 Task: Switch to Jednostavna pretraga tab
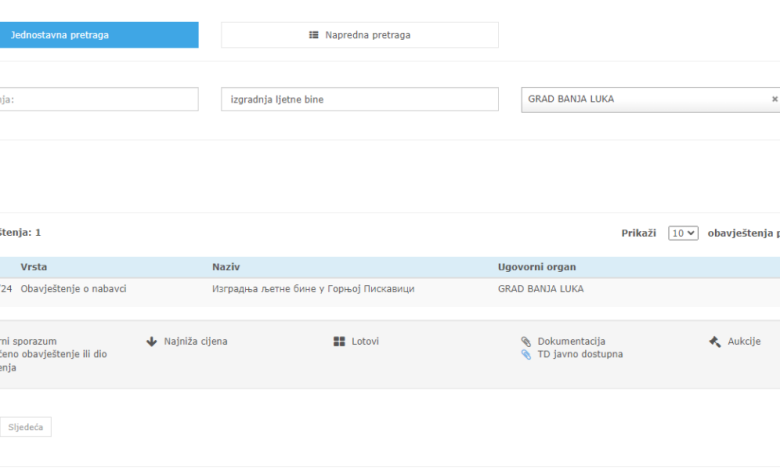[98, 35]
